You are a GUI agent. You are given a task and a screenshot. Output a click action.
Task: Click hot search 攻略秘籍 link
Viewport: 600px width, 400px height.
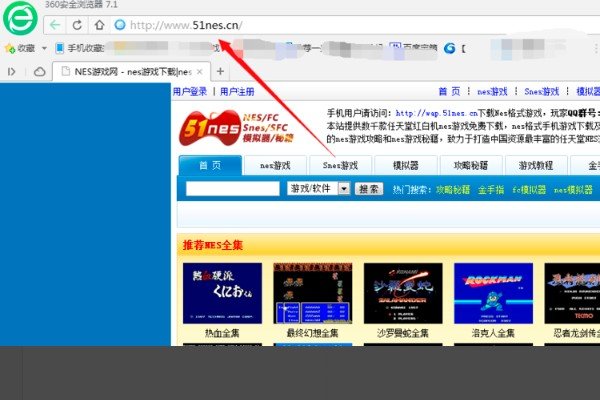tap(453, 189)
